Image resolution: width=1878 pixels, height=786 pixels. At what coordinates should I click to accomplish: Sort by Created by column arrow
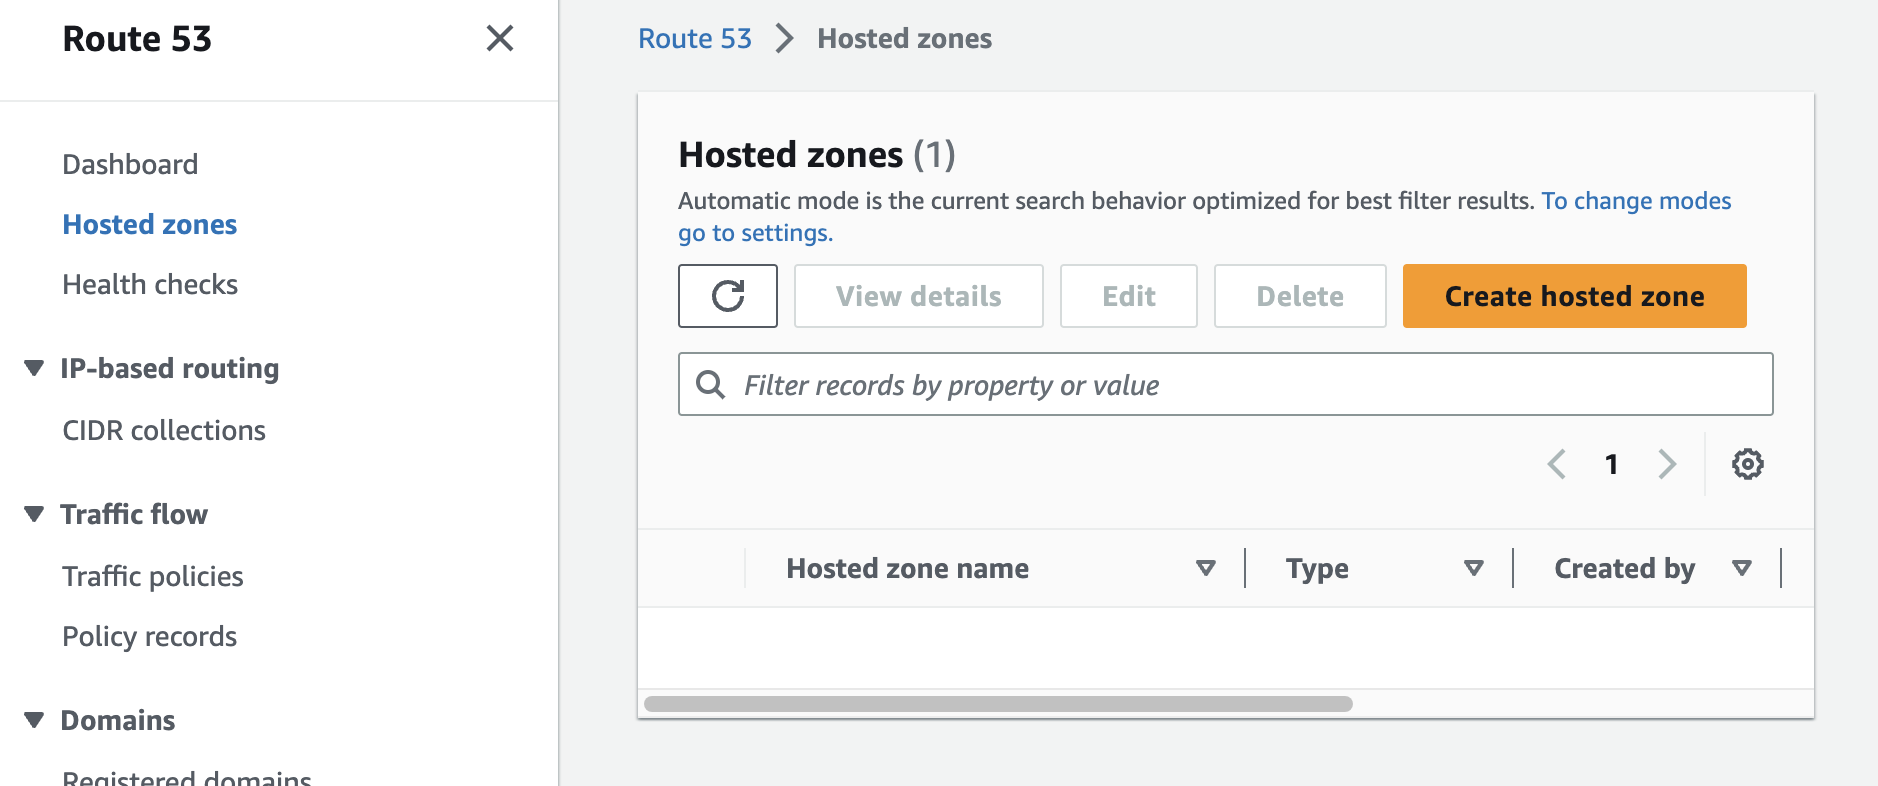click(1742, 568)
